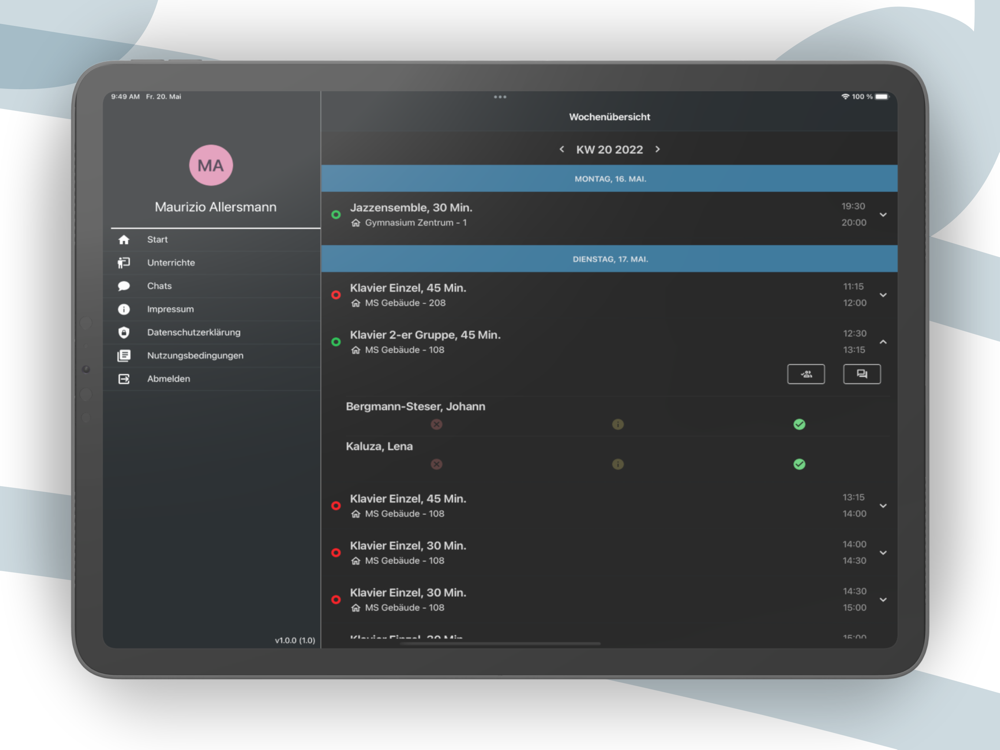Tap the three dots at the top center
Screen dimensions: 1000x750
point(500,97)
